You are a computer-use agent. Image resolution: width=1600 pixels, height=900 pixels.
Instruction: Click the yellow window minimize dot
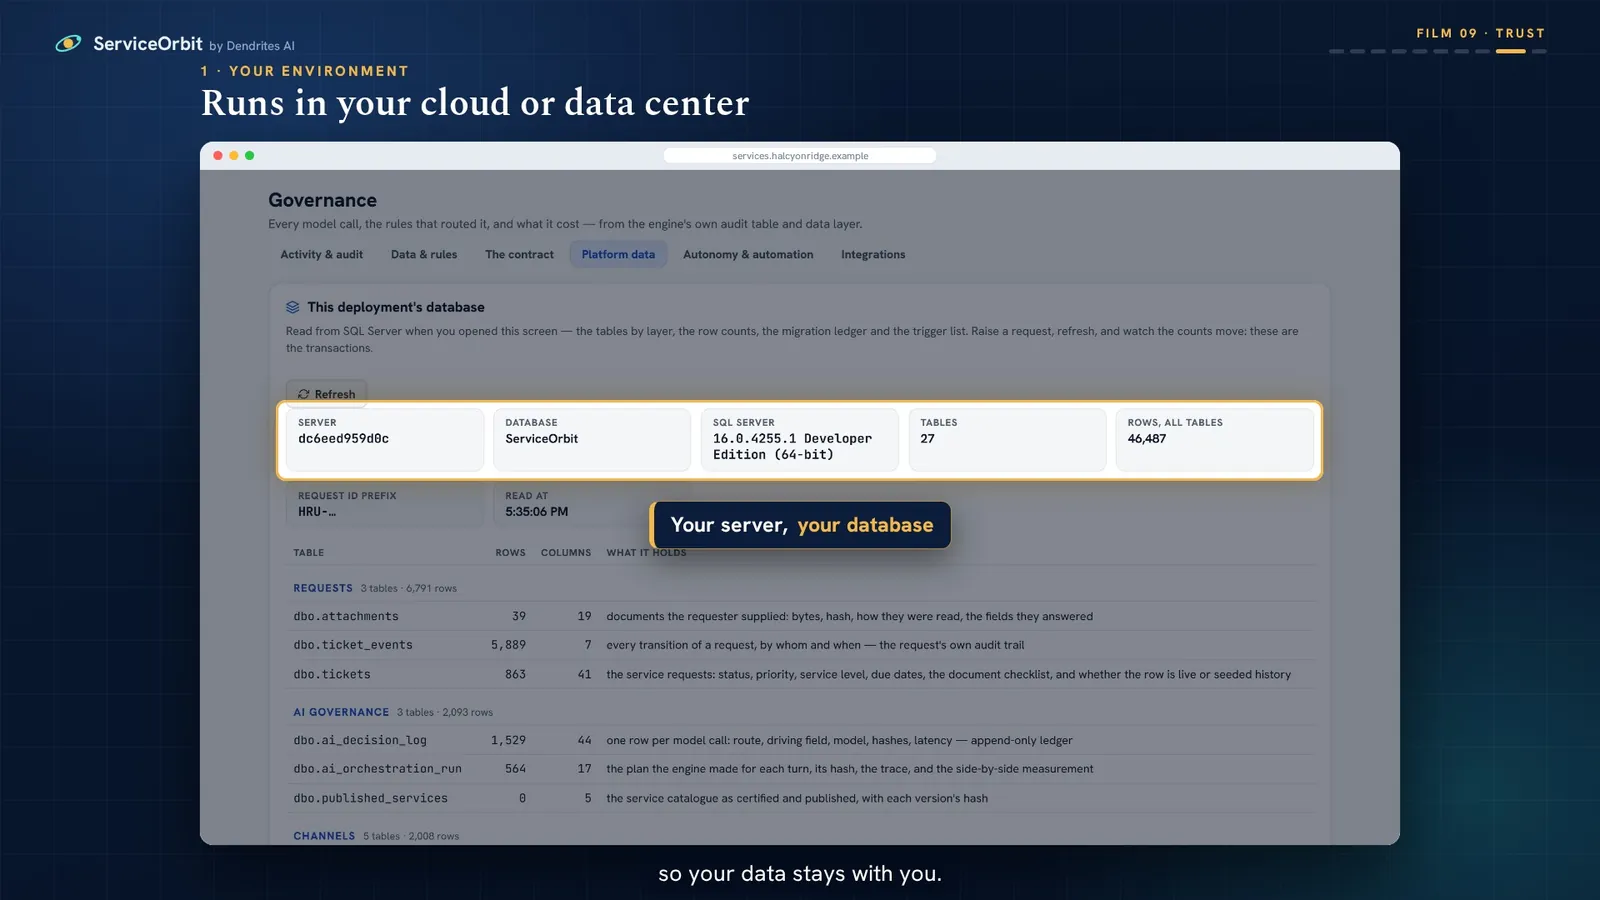click(234, 155)
